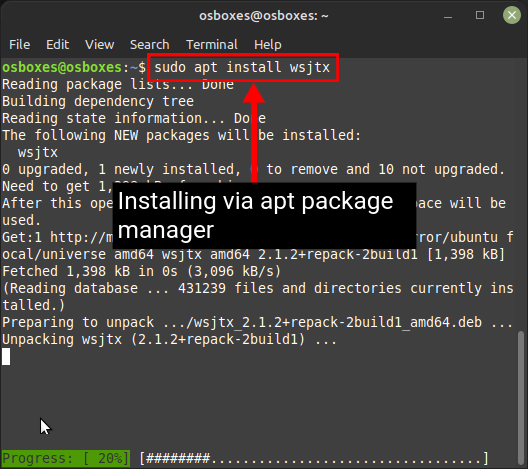Click the hash-mark install progress bar
This screenshot has width=528, height=469.
tap(314, 458)
